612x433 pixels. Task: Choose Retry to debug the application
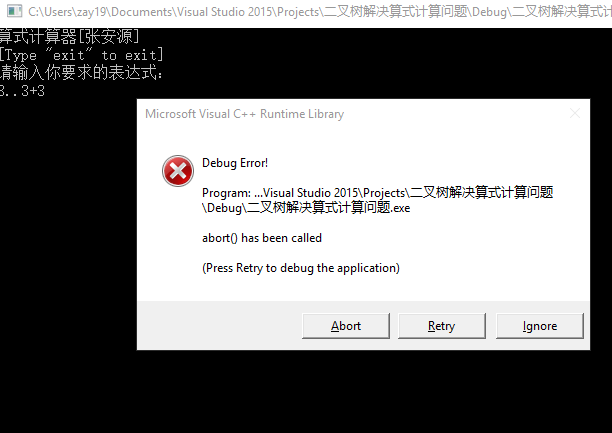pyautogui.click(x=442, y=326)
